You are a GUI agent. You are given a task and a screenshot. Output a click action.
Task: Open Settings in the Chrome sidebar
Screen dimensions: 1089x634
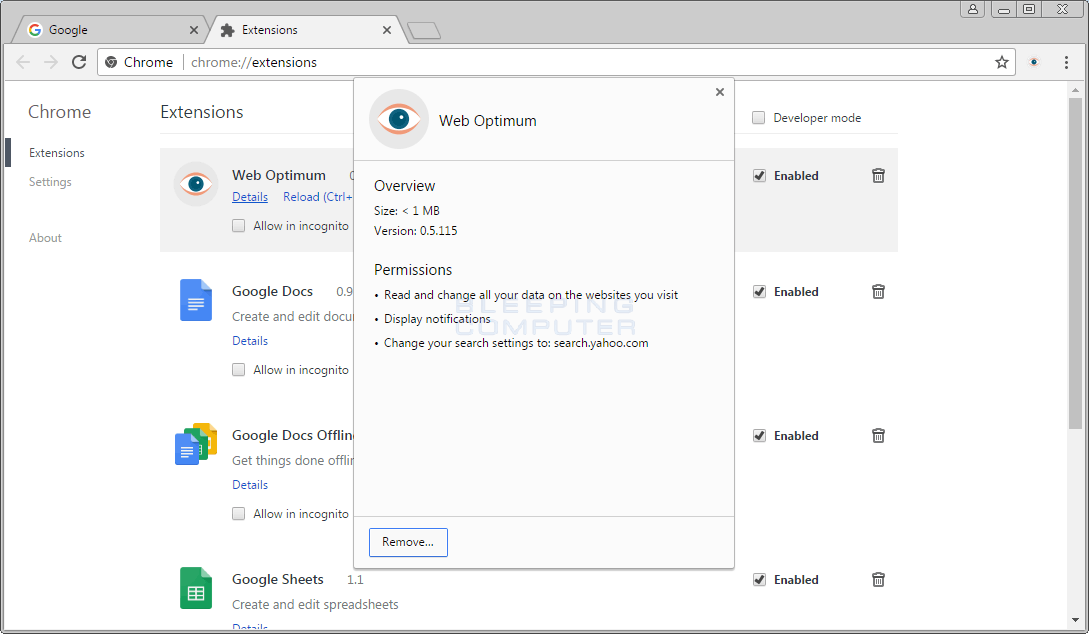(50, 182)
